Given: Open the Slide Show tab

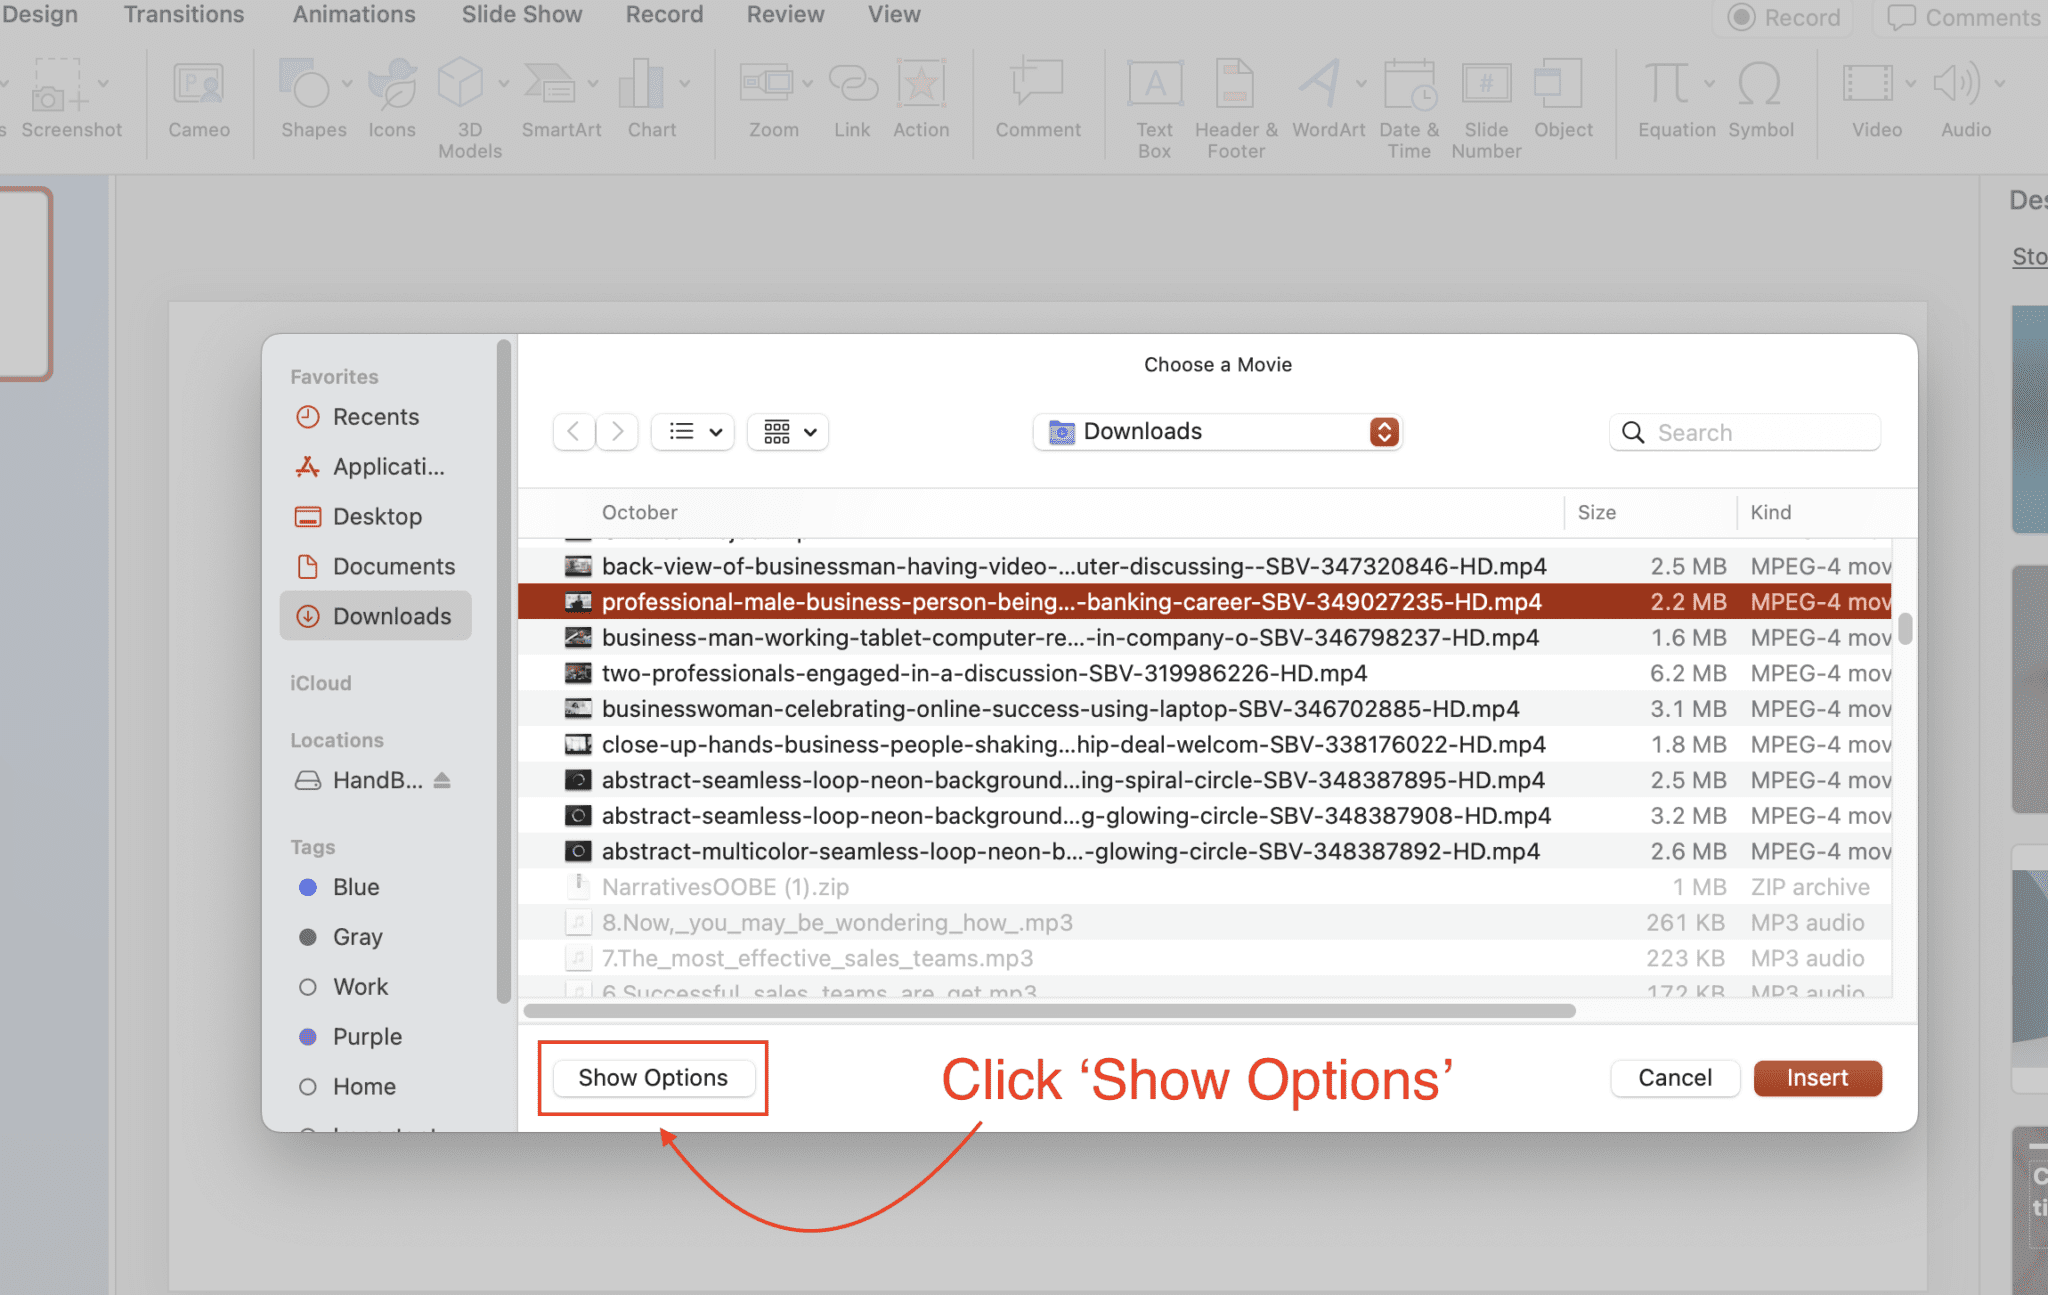Looking at the screenshot, I should 521,15.
